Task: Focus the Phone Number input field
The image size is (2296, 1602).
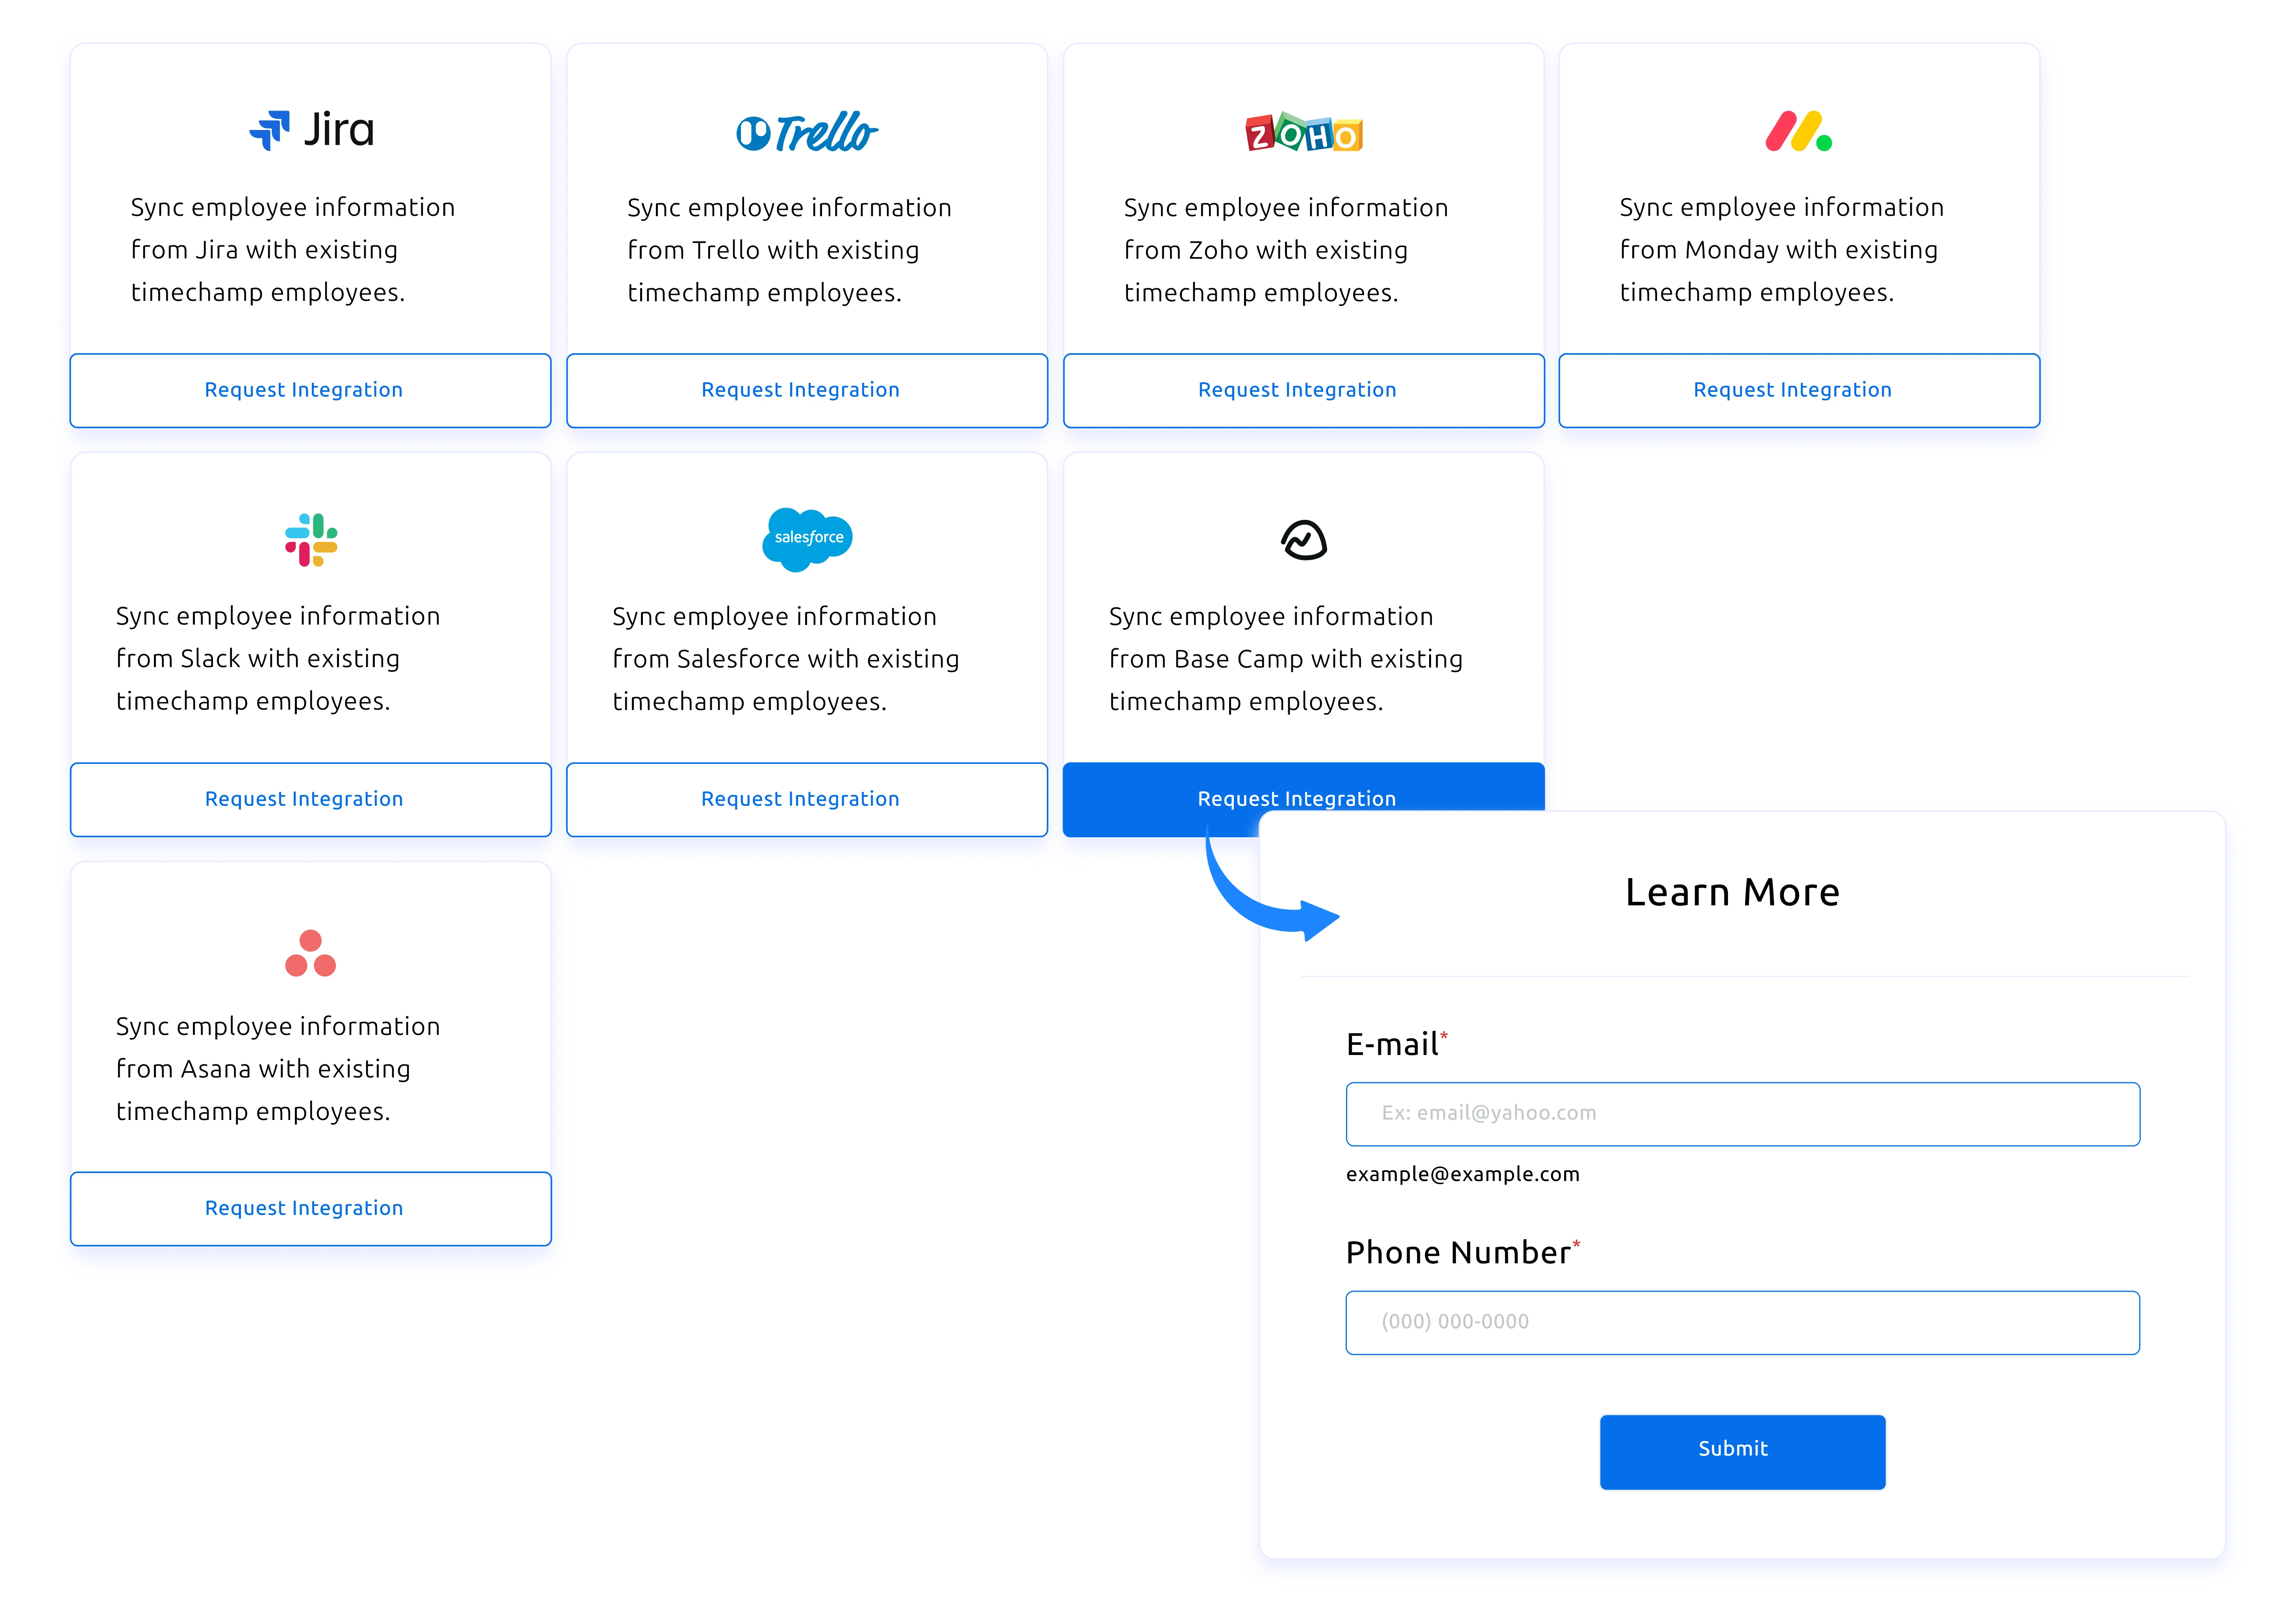Action: point(1742,1322)
